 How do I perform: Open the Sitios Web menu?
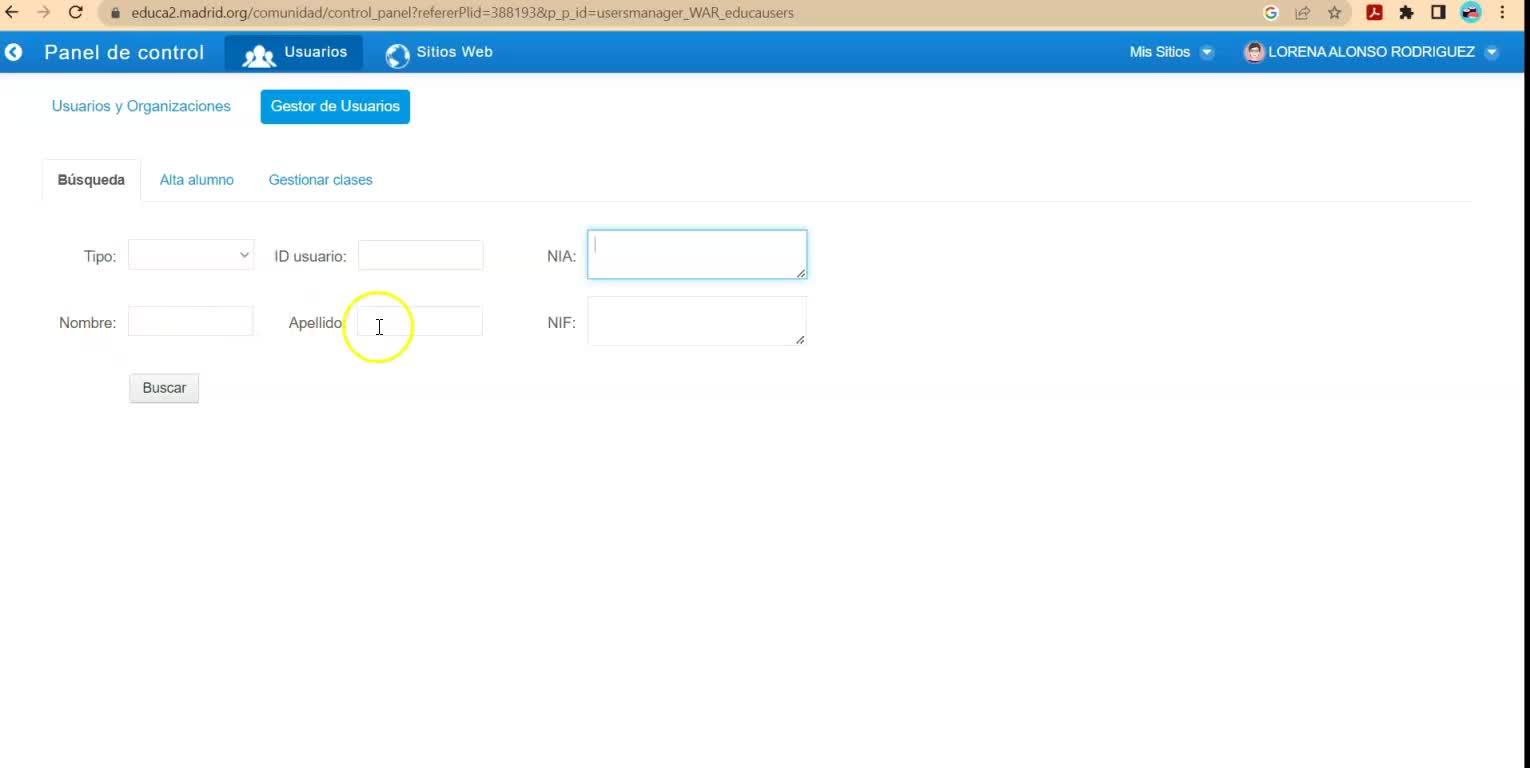(439, 53)
